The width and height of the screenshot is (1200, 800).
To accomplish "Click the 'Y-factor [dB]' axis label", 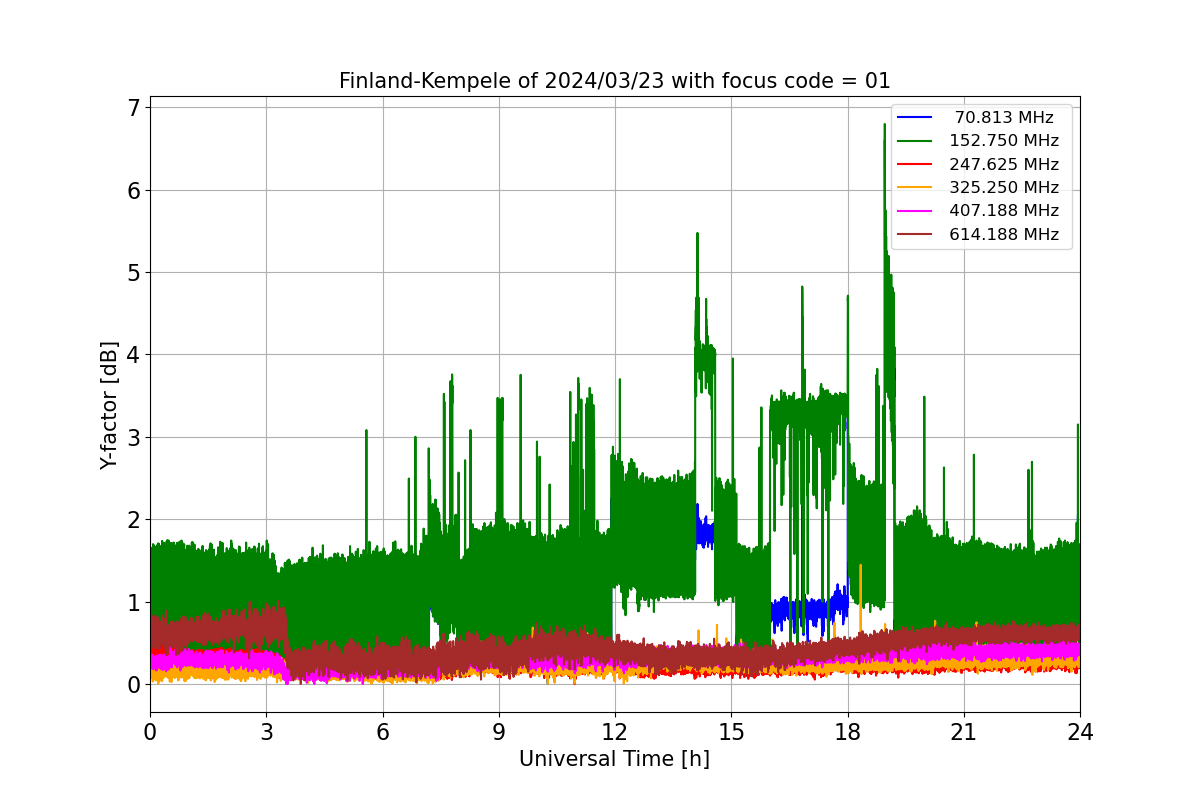I will (x=109, y=405).
